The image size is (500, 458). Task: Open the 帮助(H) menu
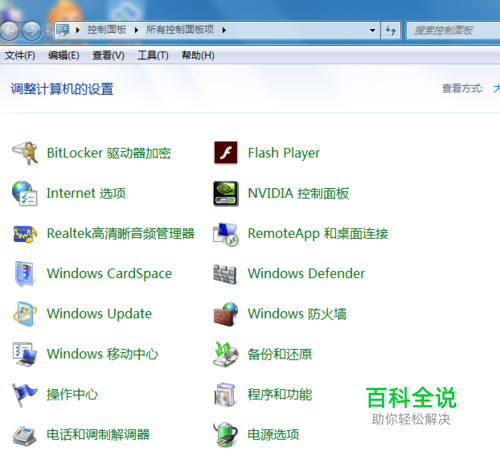tap(198, 55)
